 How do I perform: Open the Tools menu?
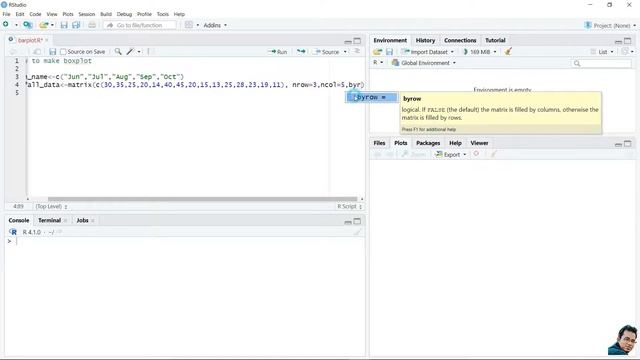(162, 14)
